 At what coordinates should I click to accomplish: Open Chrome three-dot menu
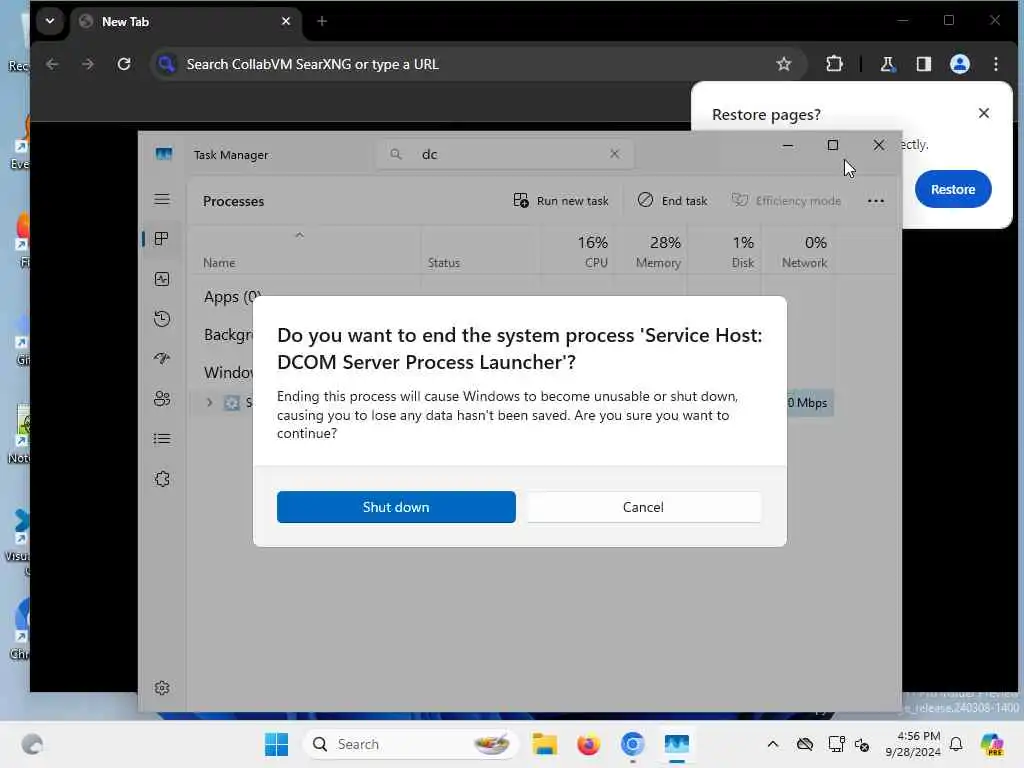click(995, 64)
